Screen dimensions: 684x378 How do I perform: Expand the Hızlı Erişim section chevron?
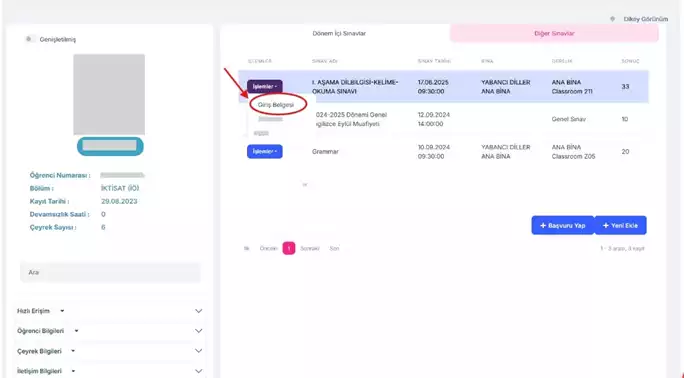pos(198,311)
